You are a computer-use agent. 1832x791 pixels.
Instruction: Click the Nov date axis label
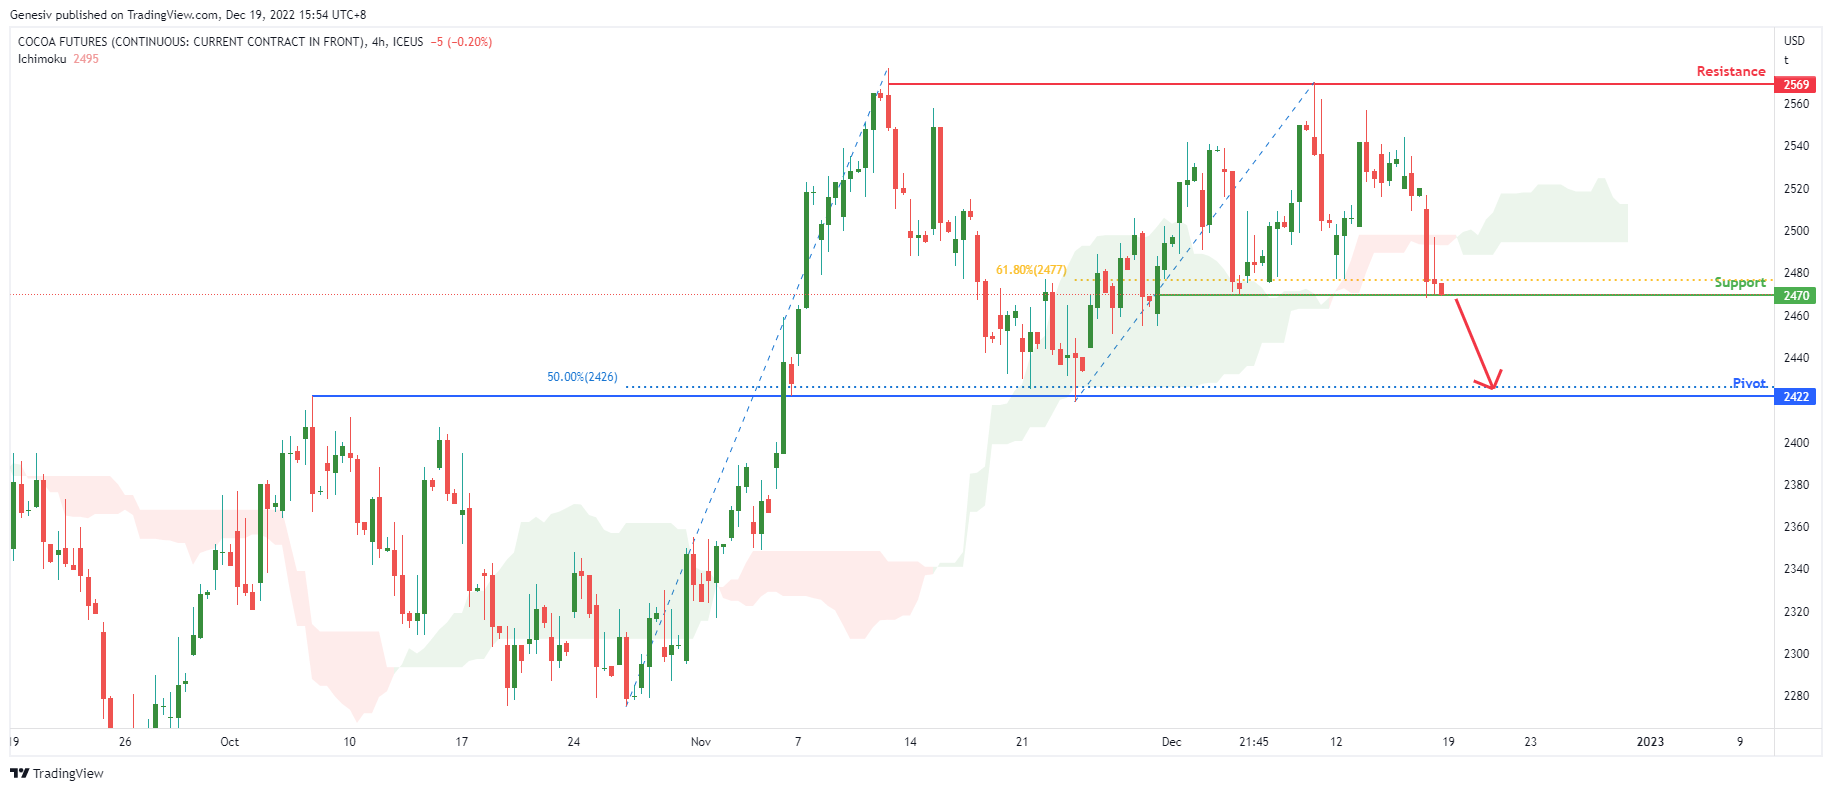700,742
